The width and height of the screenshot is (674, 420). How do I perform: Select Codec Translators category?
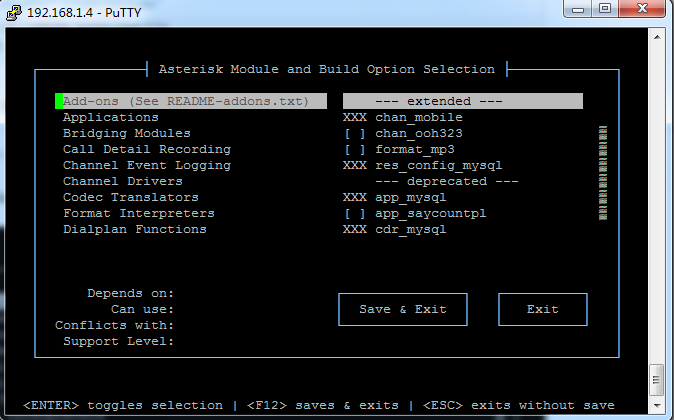(131, 197)
